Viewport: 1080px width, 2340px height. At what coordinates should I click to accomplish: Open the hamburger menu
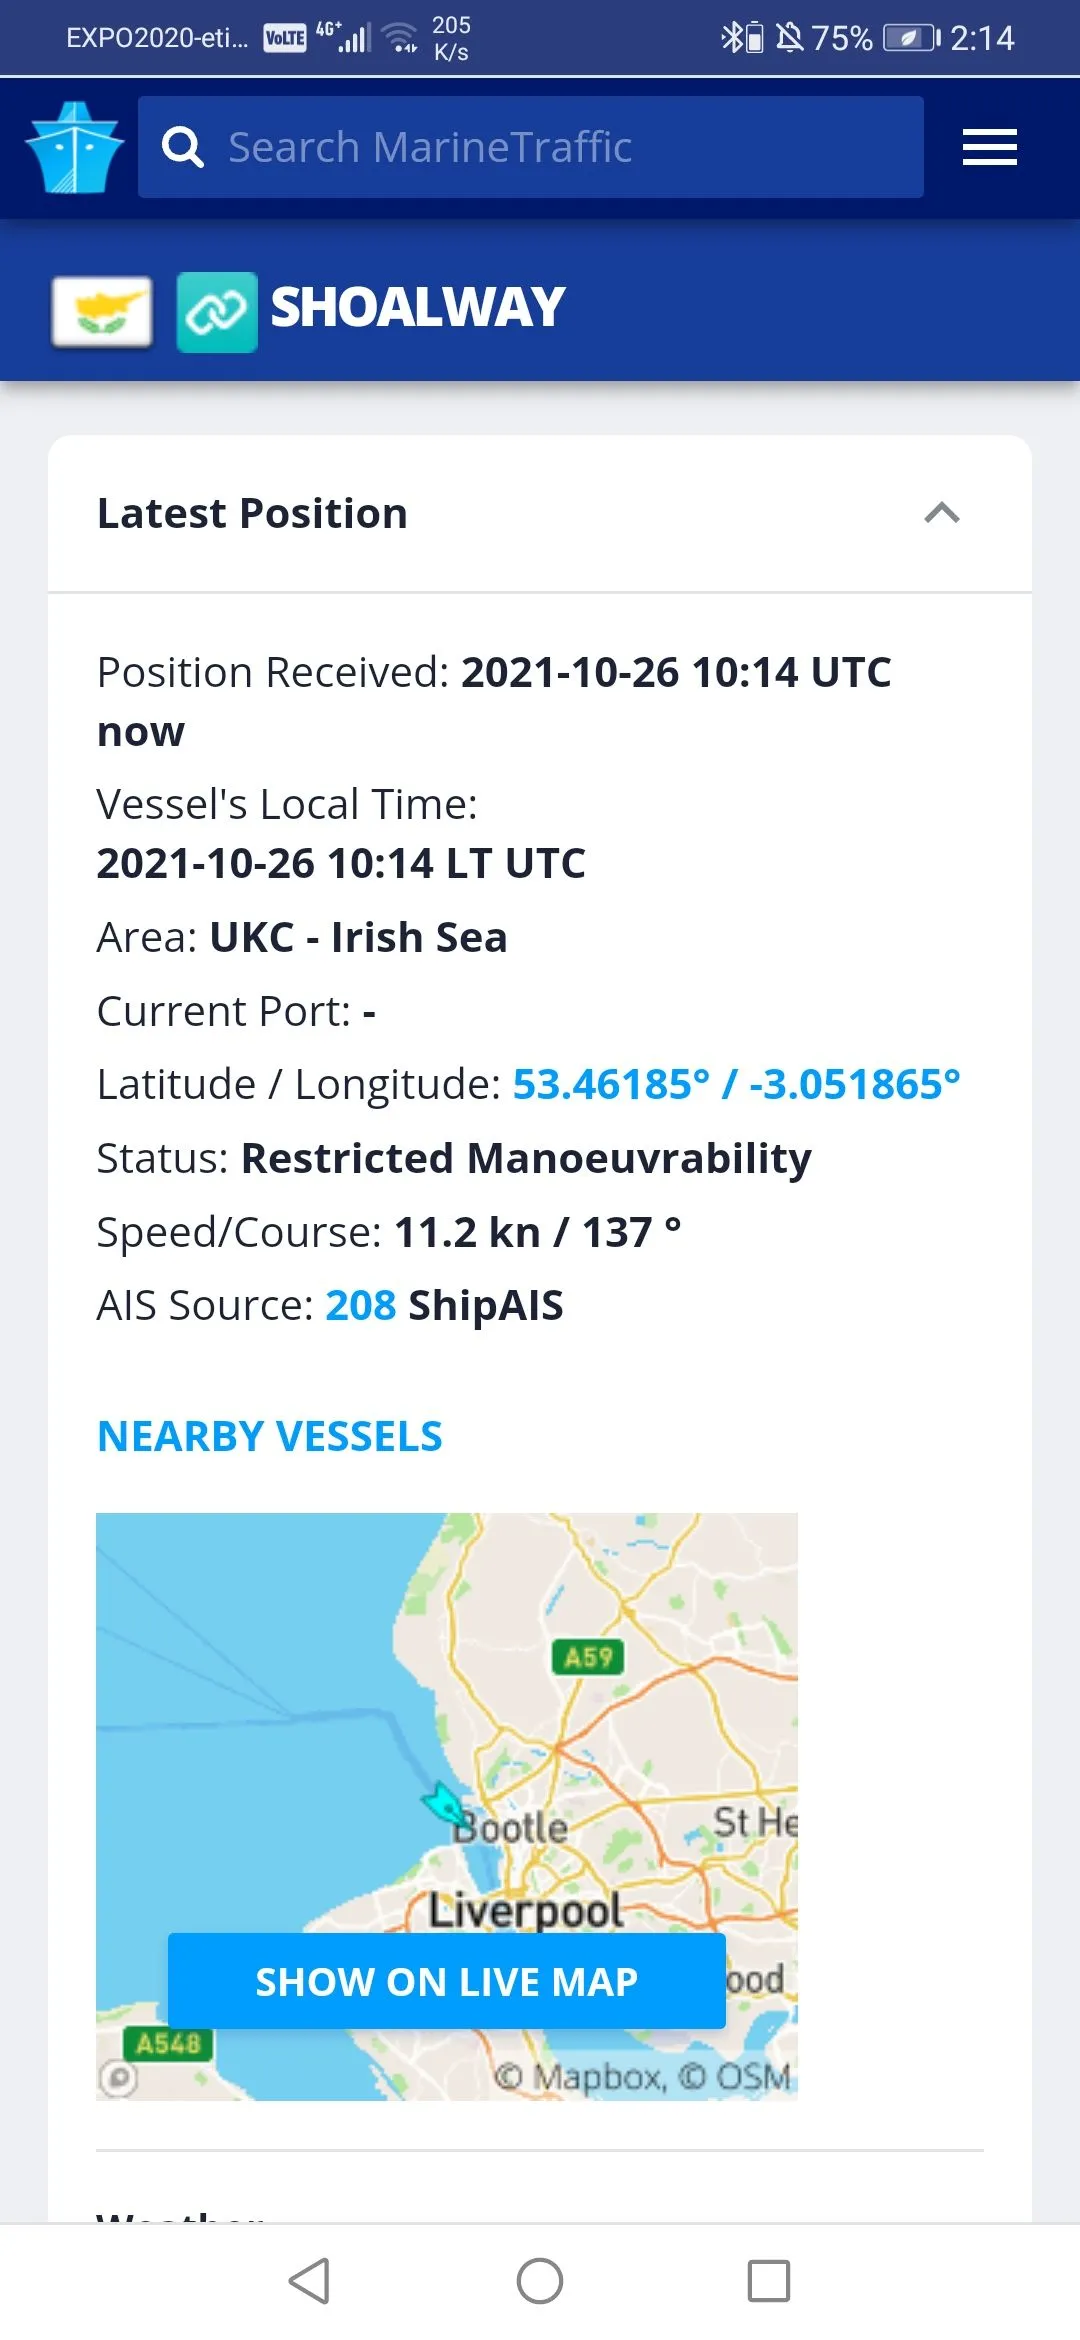pyautogui.click(x=989, y=148)
